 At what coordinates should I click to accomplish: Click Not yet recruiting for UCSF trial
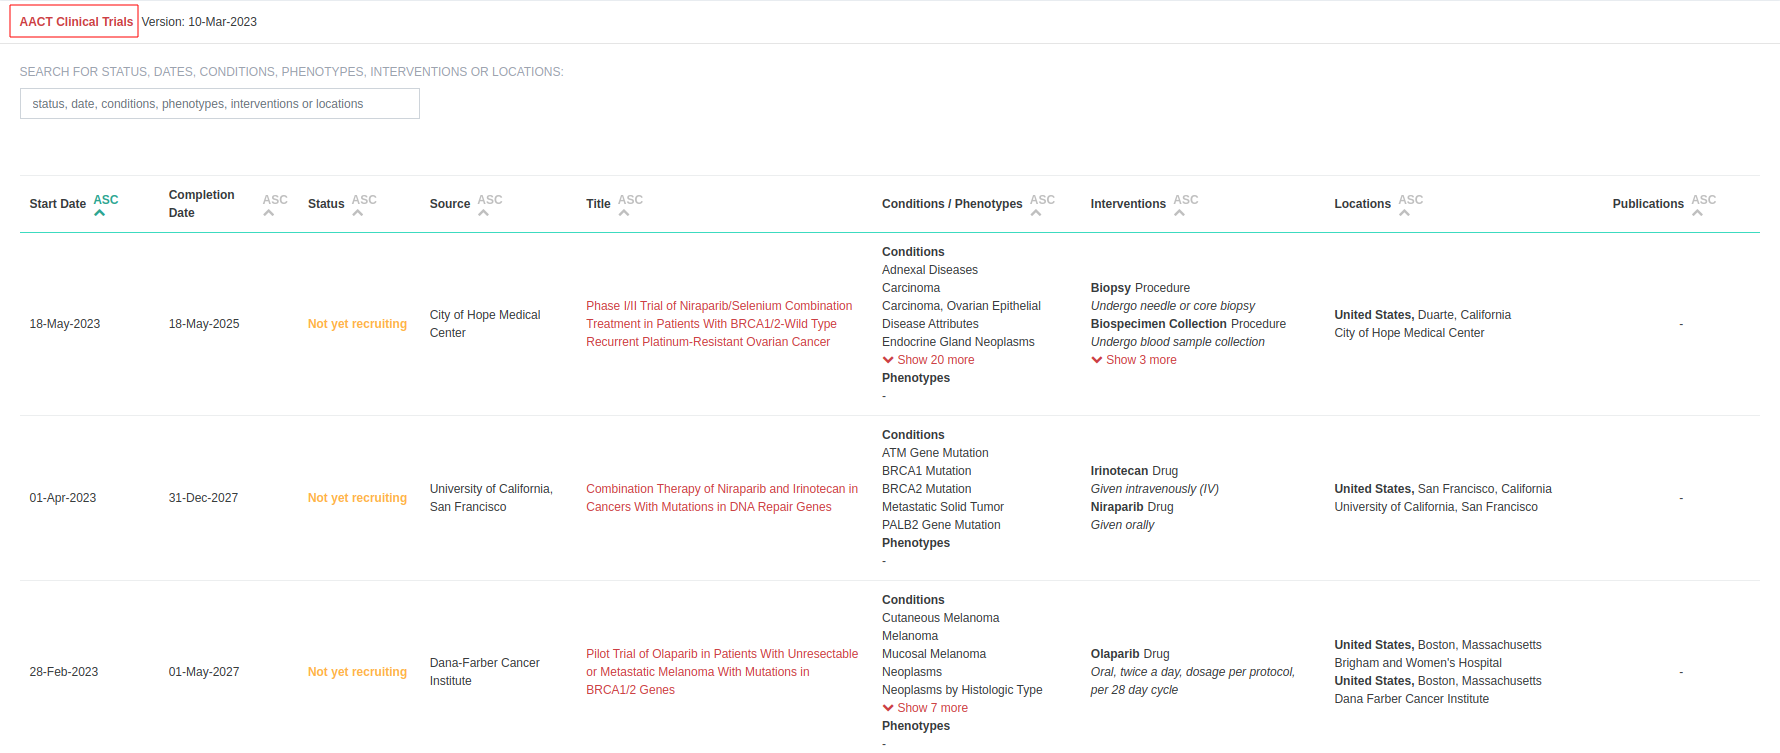tap(357, 498)
